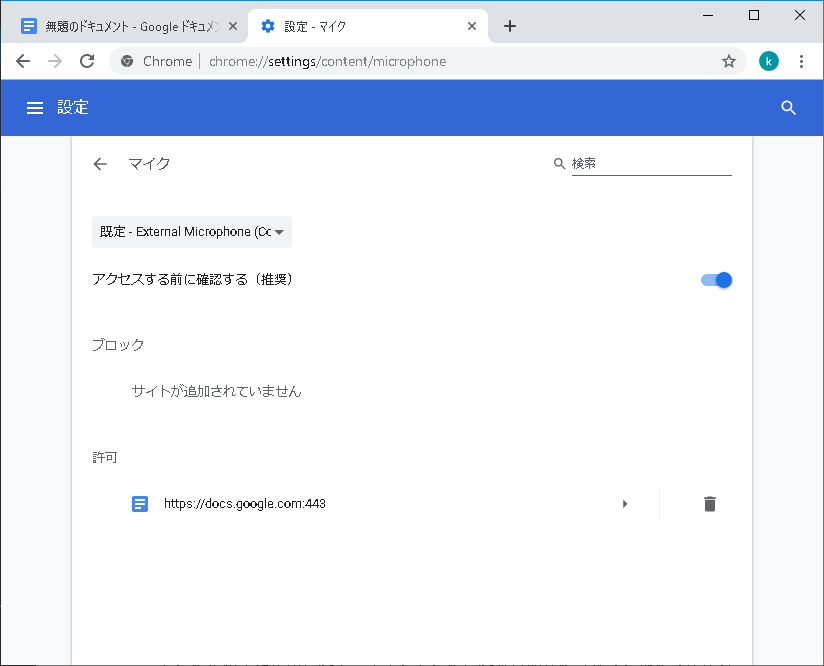Close the 無題のドキュメント tab
This screenshot has width=824, height=666.
tap(233, 26)
